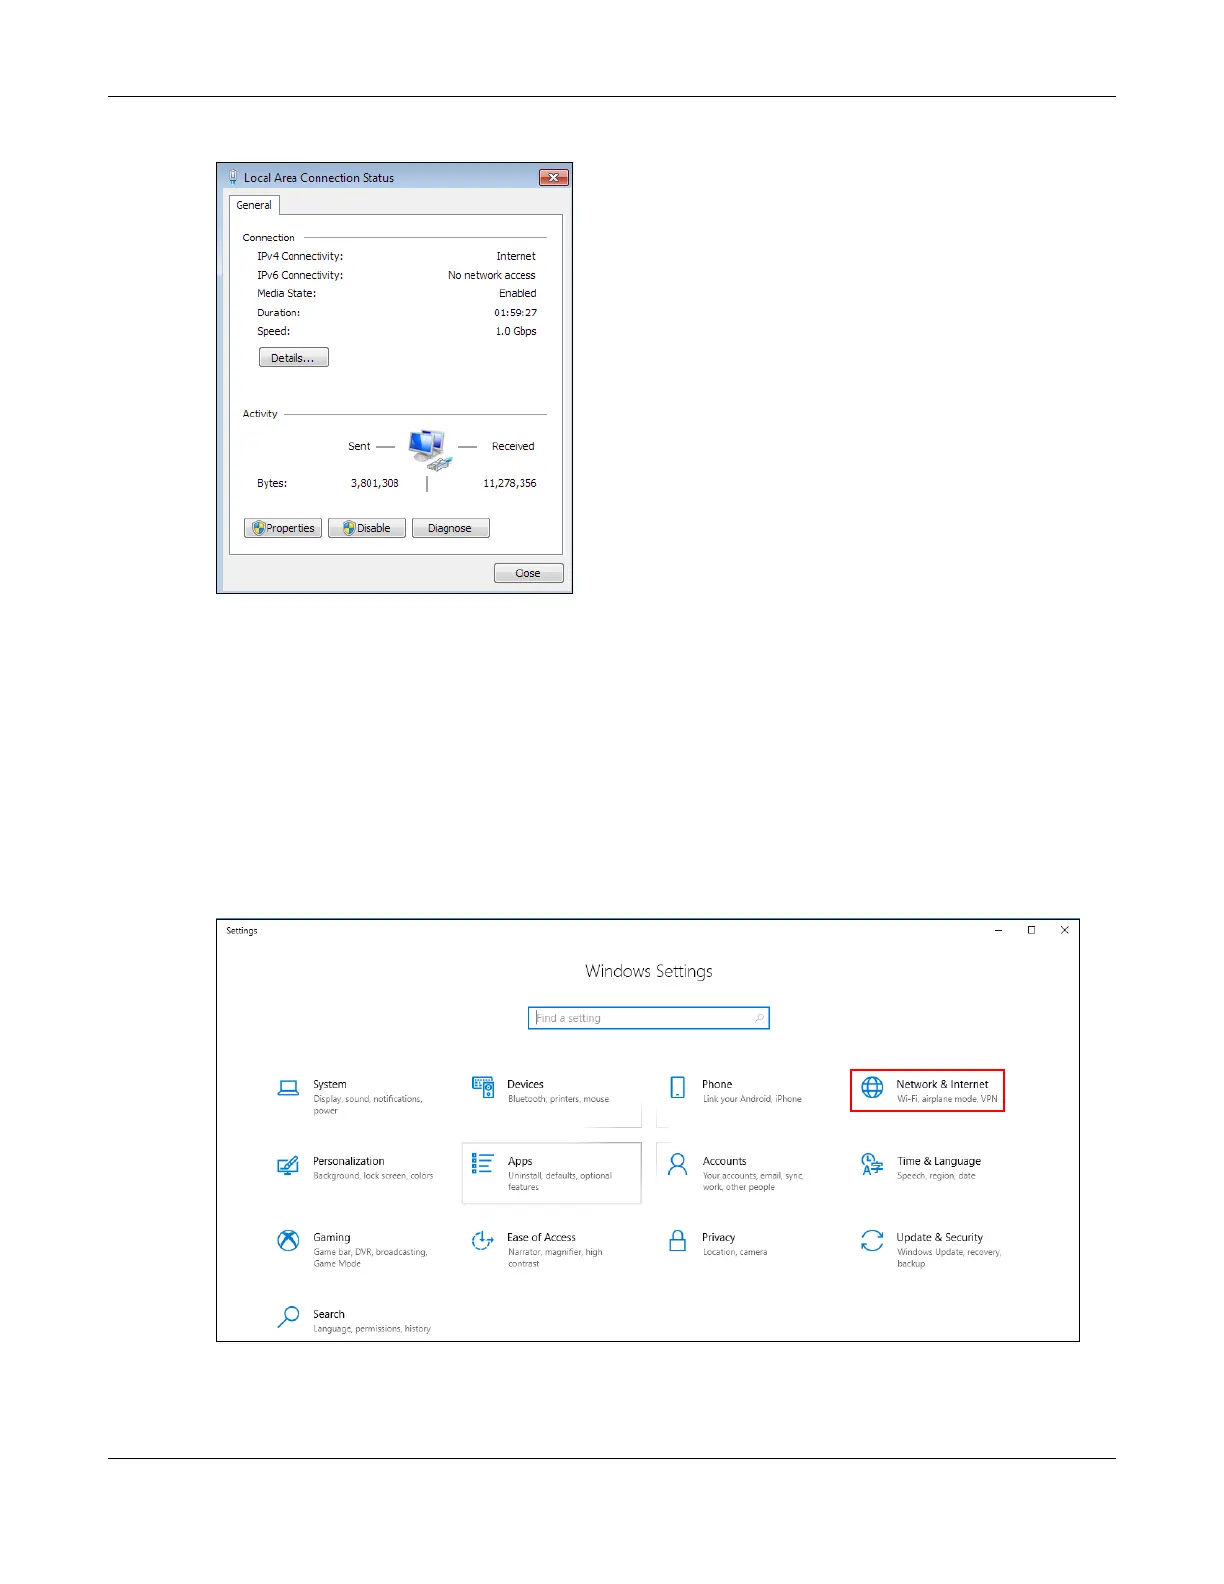1224x1584 pixels.
Task: Click the Accounts label
Action: pyautogui.click(x=724, y=1161)
